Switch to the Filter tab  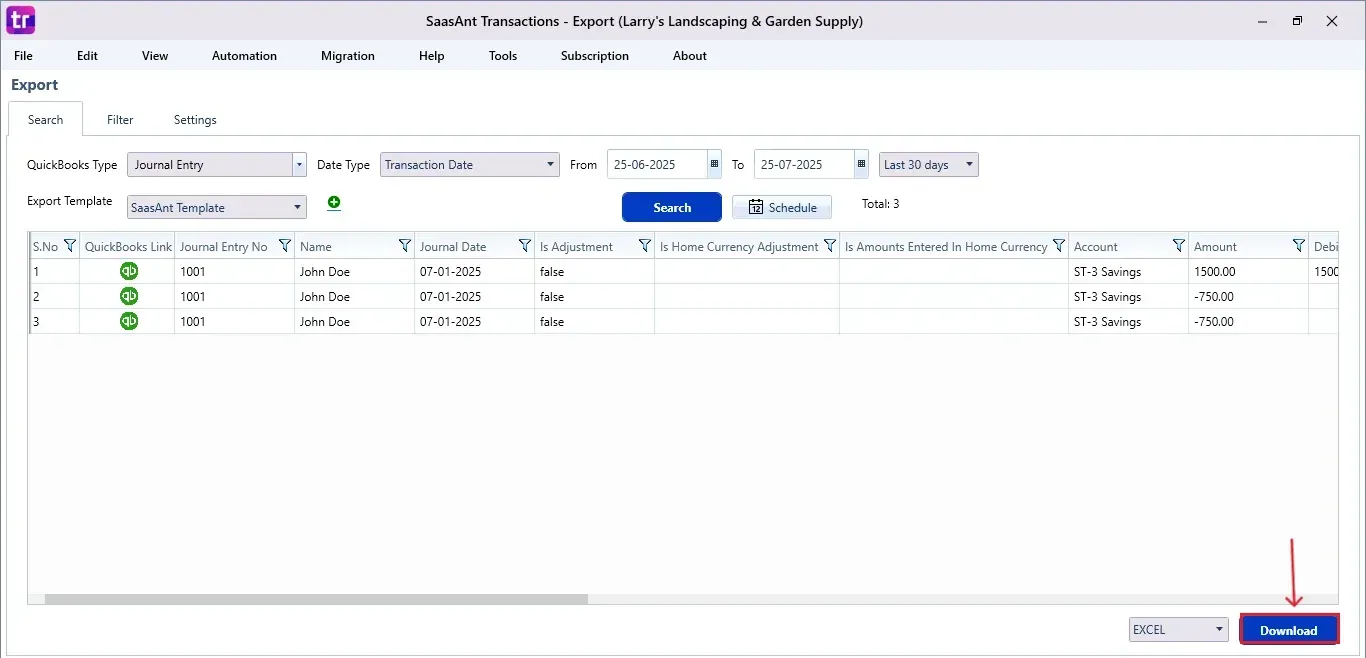(120, 119)
